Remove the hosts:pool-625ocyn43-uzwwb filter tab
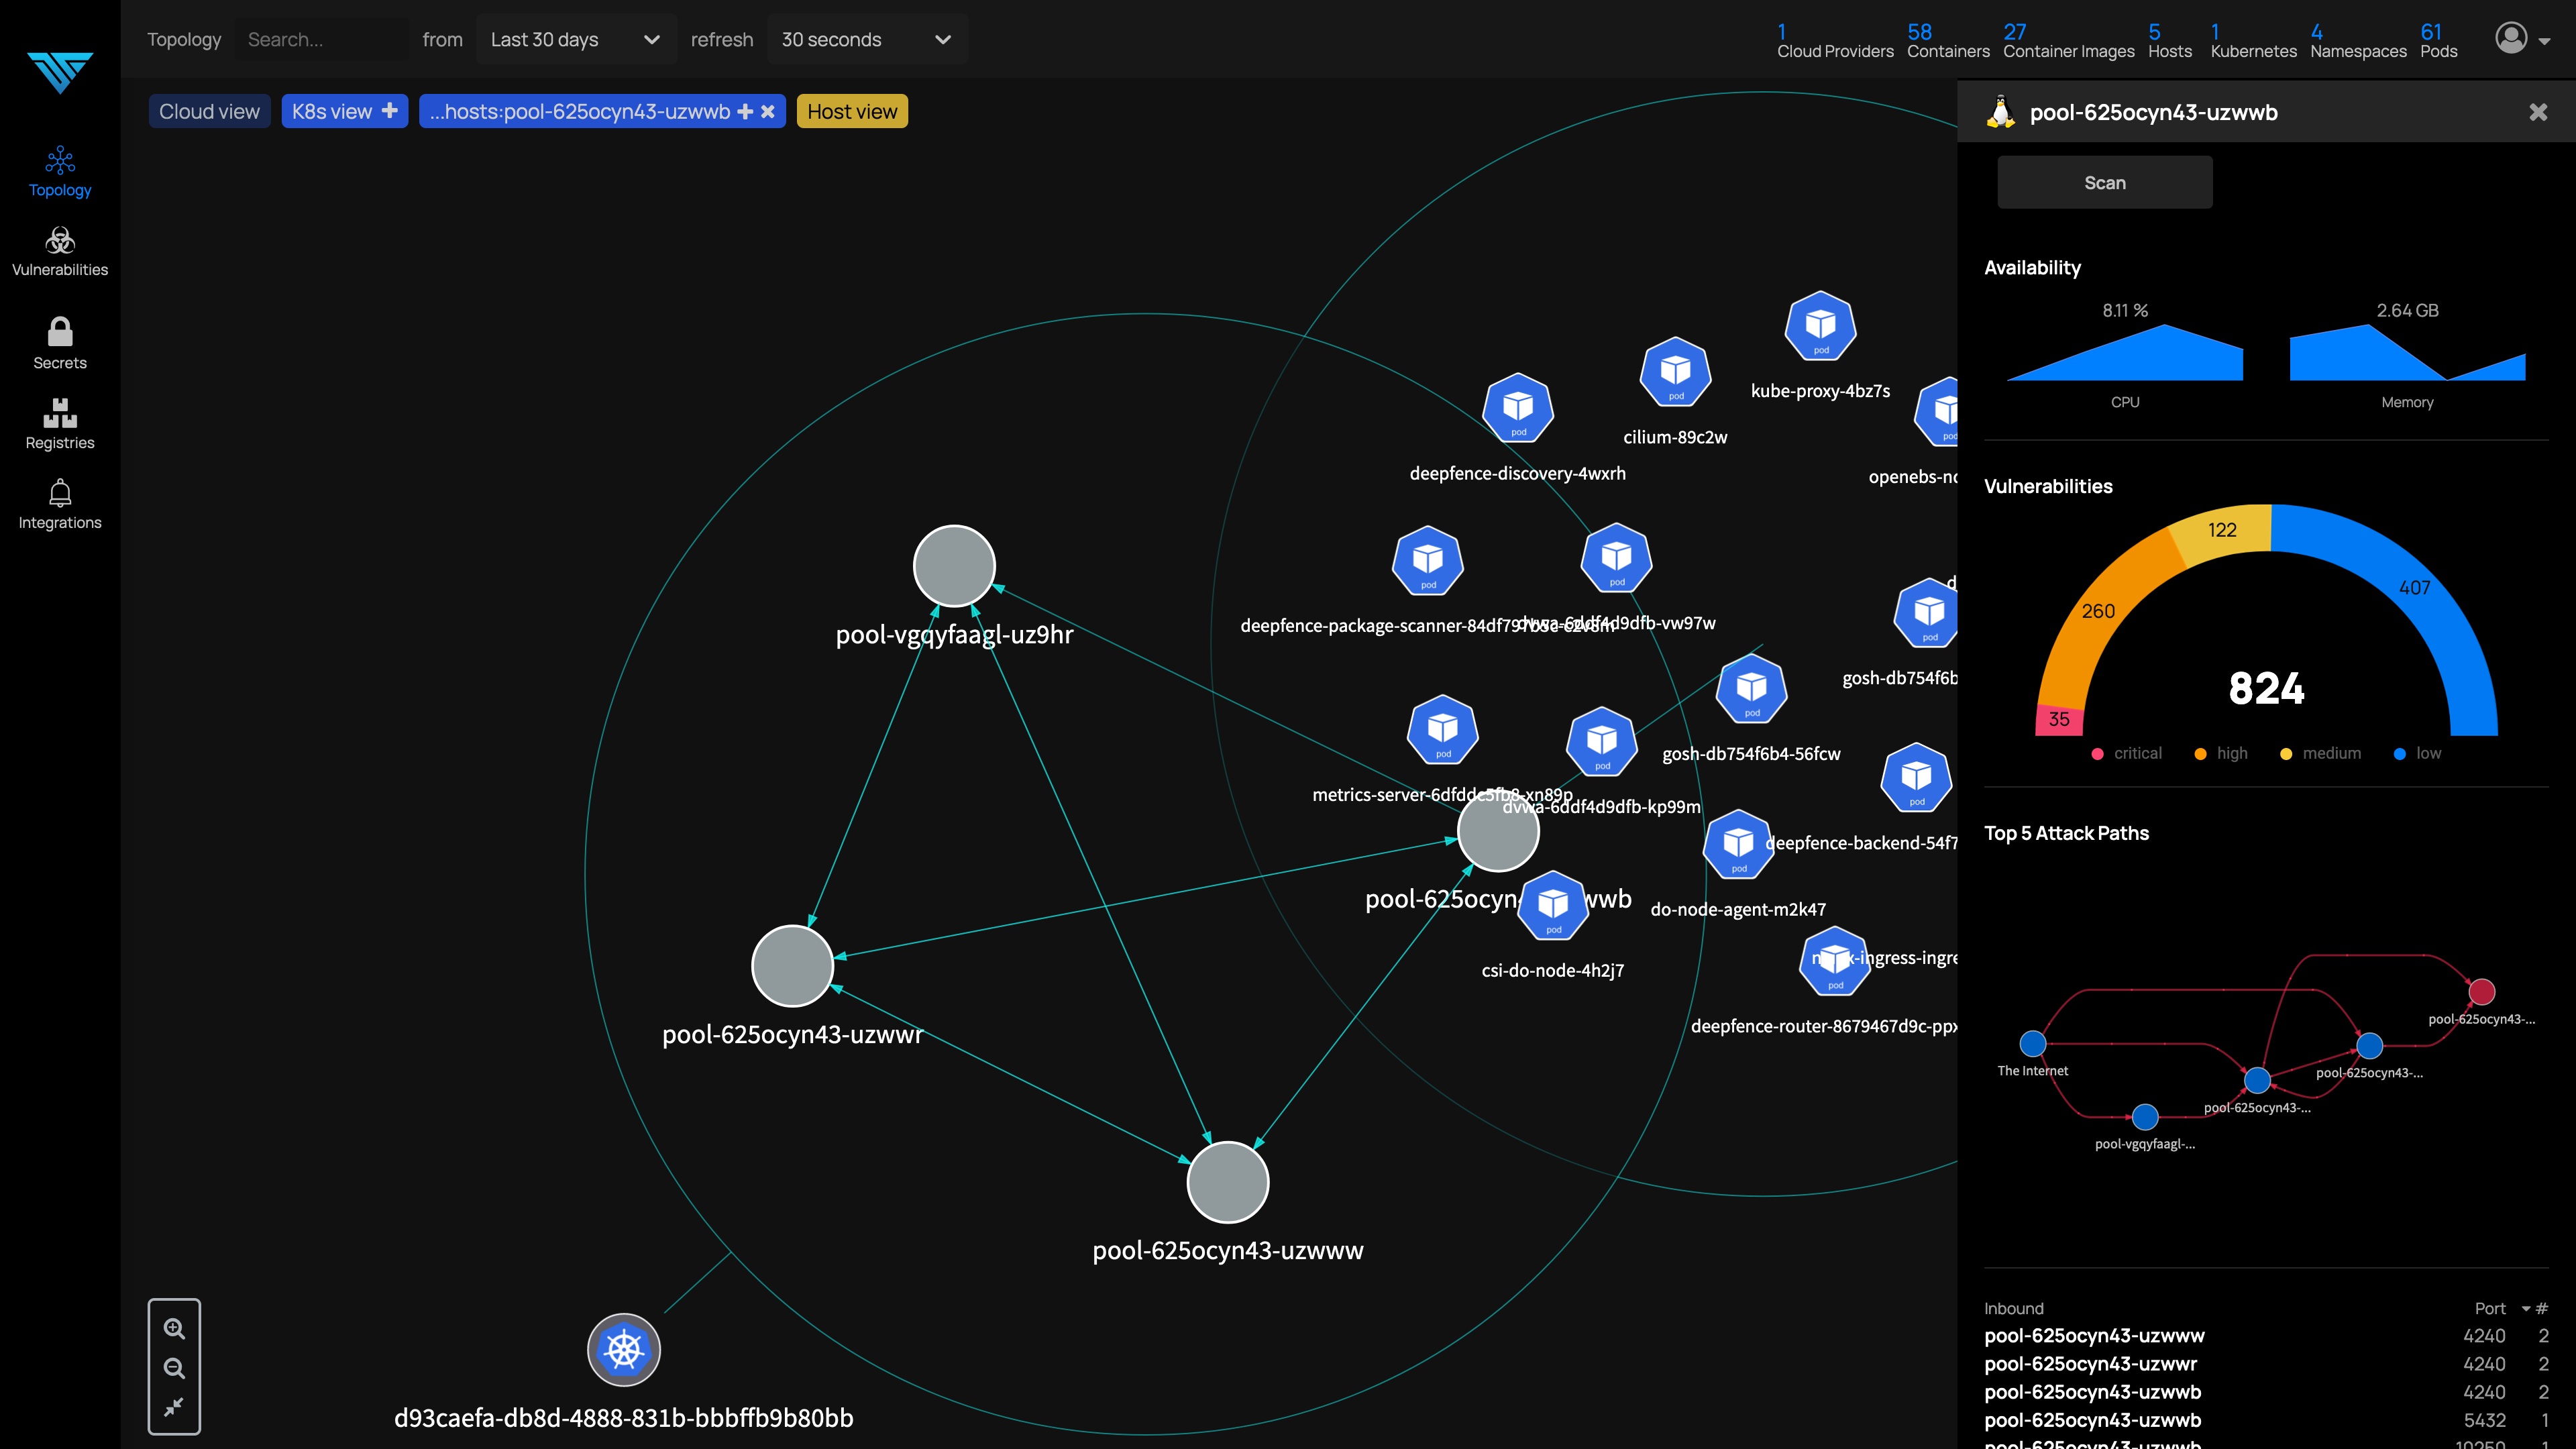Viewport: 2576px width, 1449px height. pyautogui.click(x=768, y=111)
